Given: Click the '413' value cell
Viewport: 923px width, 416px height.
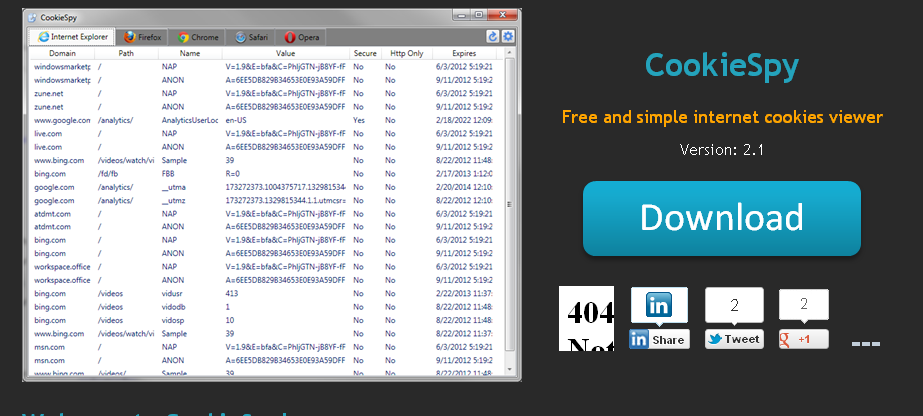Looking at the screenshot, I should click(x=231, y=294).
